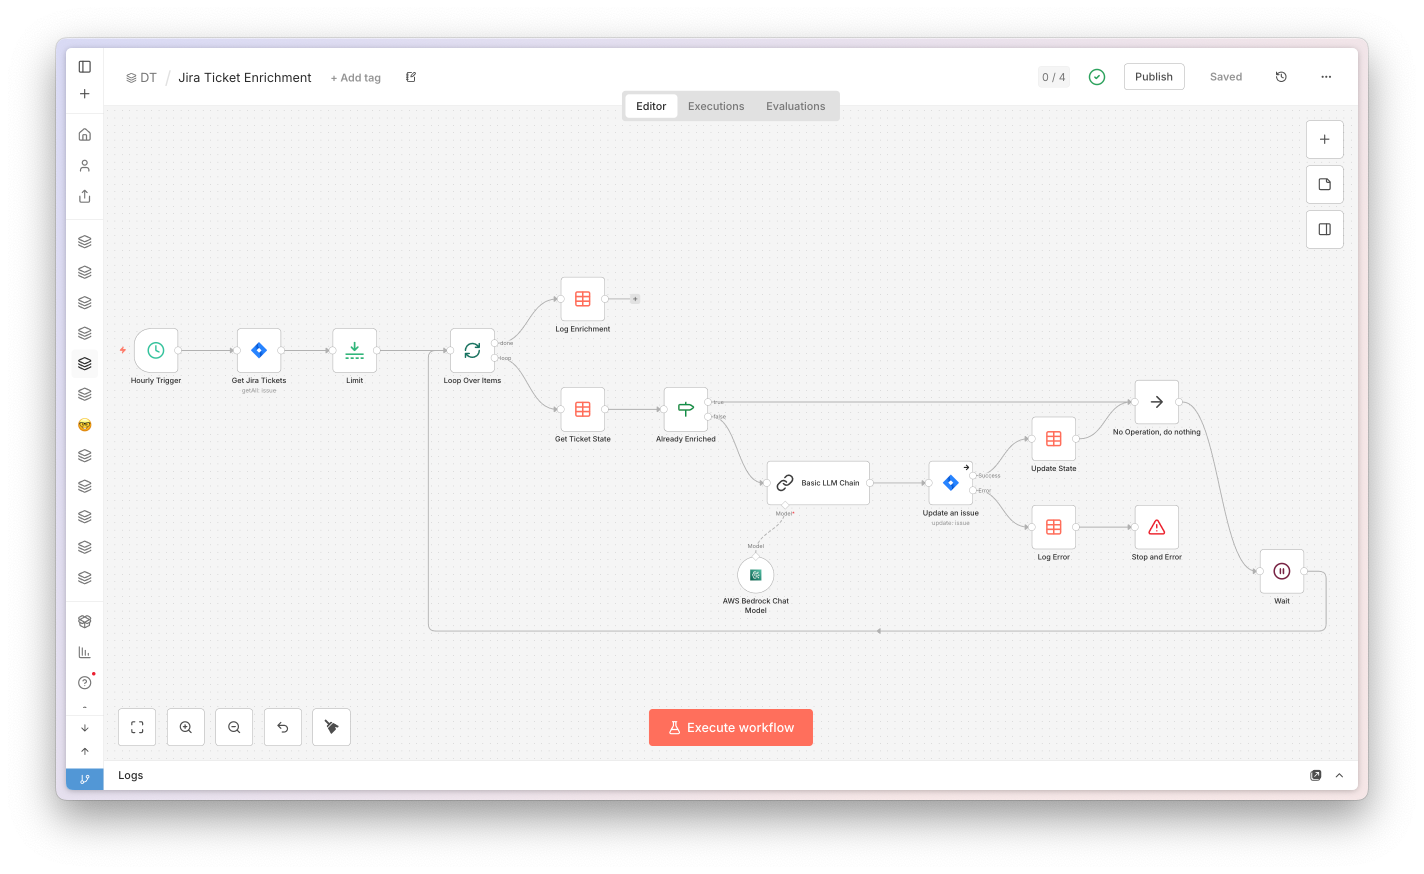Select the Loop Over Items node
This screenshot has width=1424, height=874.
[x=472, y=351]
